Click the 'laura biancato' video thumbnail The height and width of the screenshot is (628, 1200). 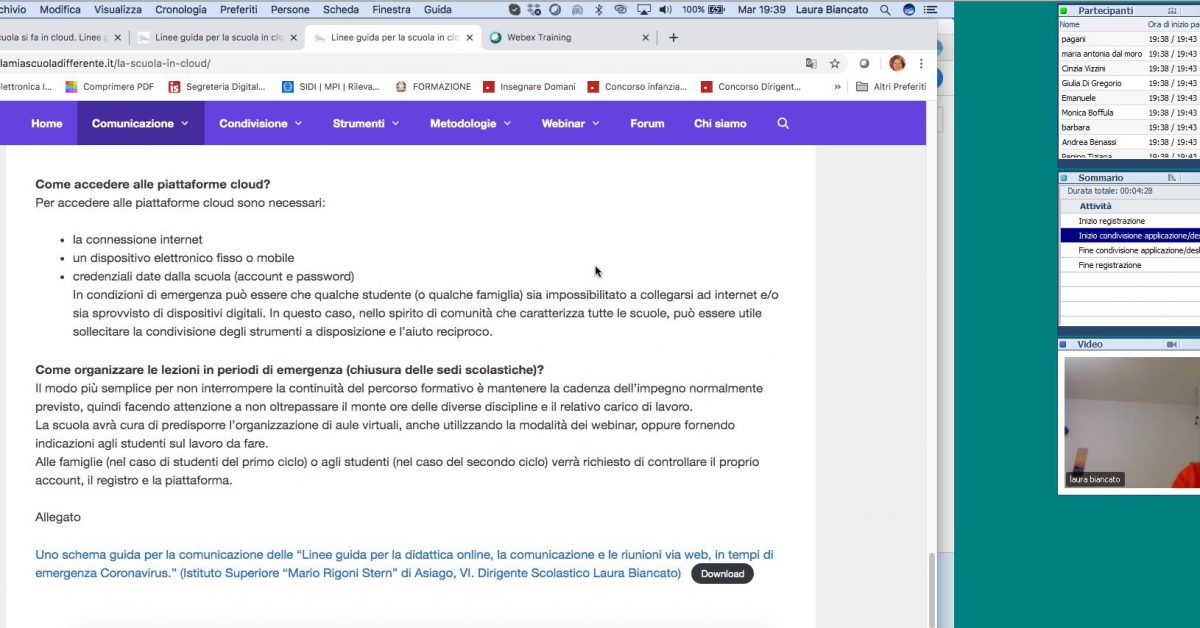coord(1132,422)
